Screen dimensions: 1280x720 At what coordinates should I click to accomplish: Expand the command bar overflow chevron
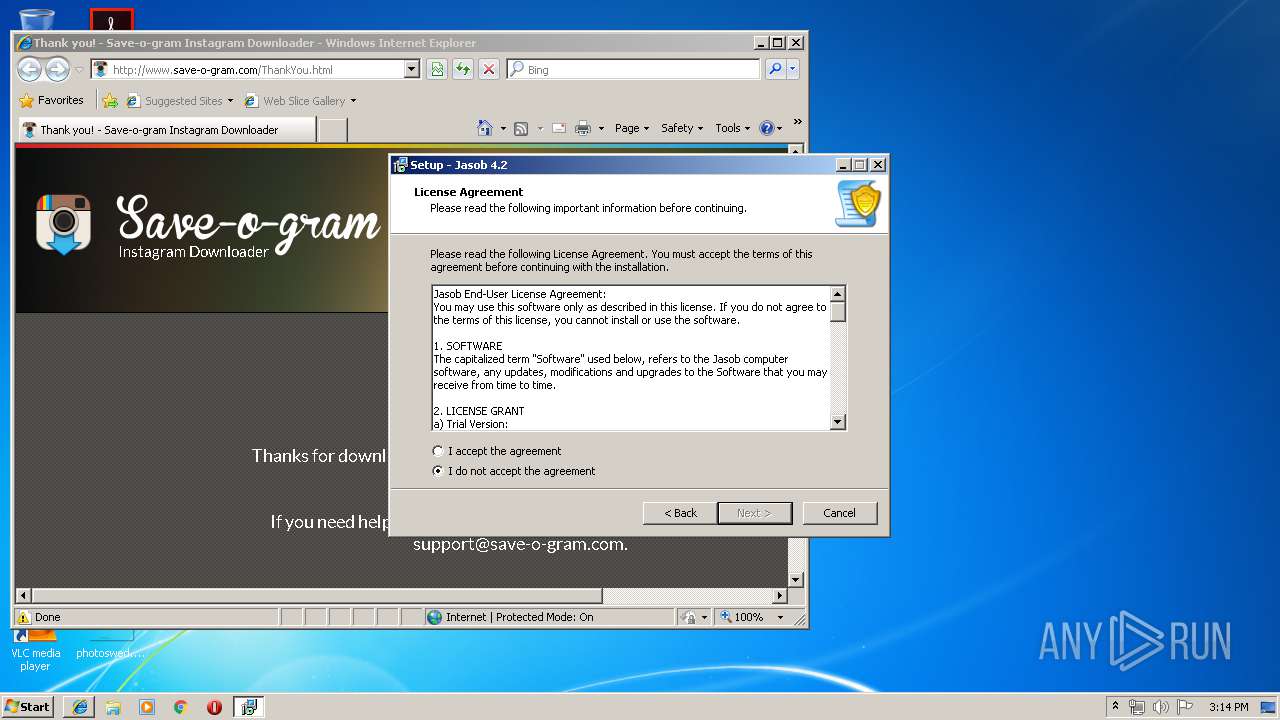797,122
